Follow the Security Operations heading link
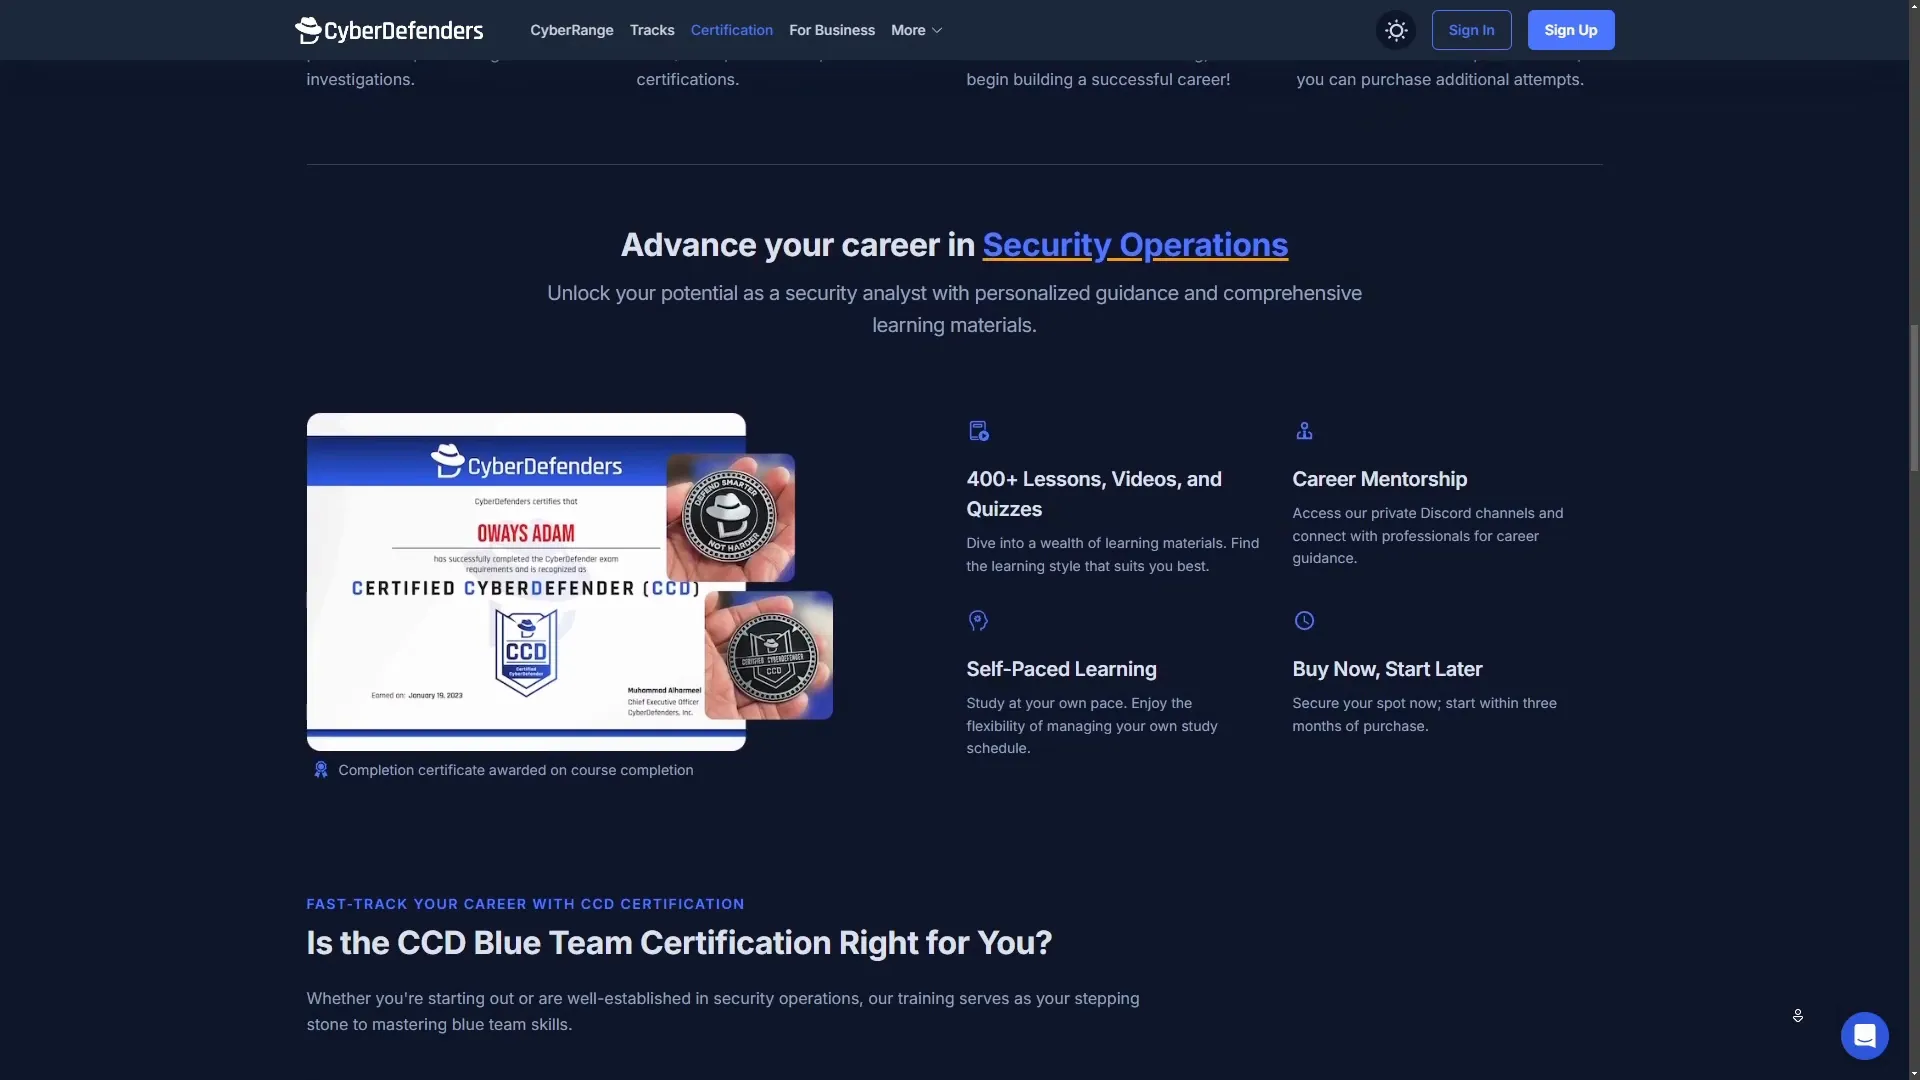This screenshot has height=1080, width=1920. (1134, 245)
